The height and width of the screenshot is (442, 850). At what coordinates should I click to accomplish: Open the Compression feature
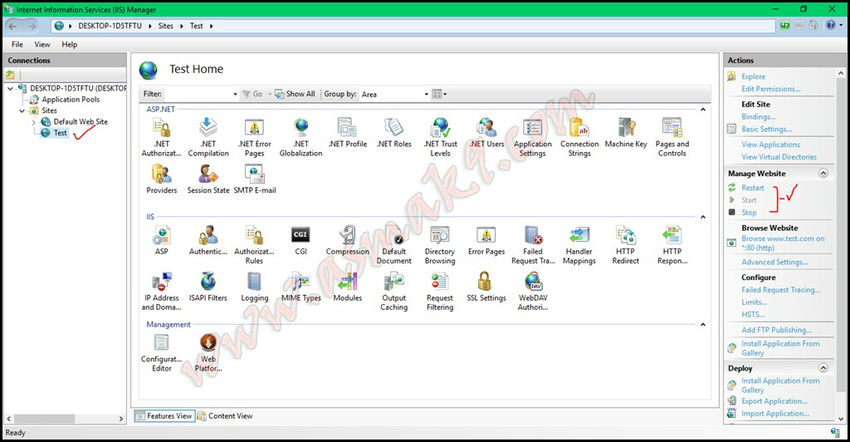[347, 240]
